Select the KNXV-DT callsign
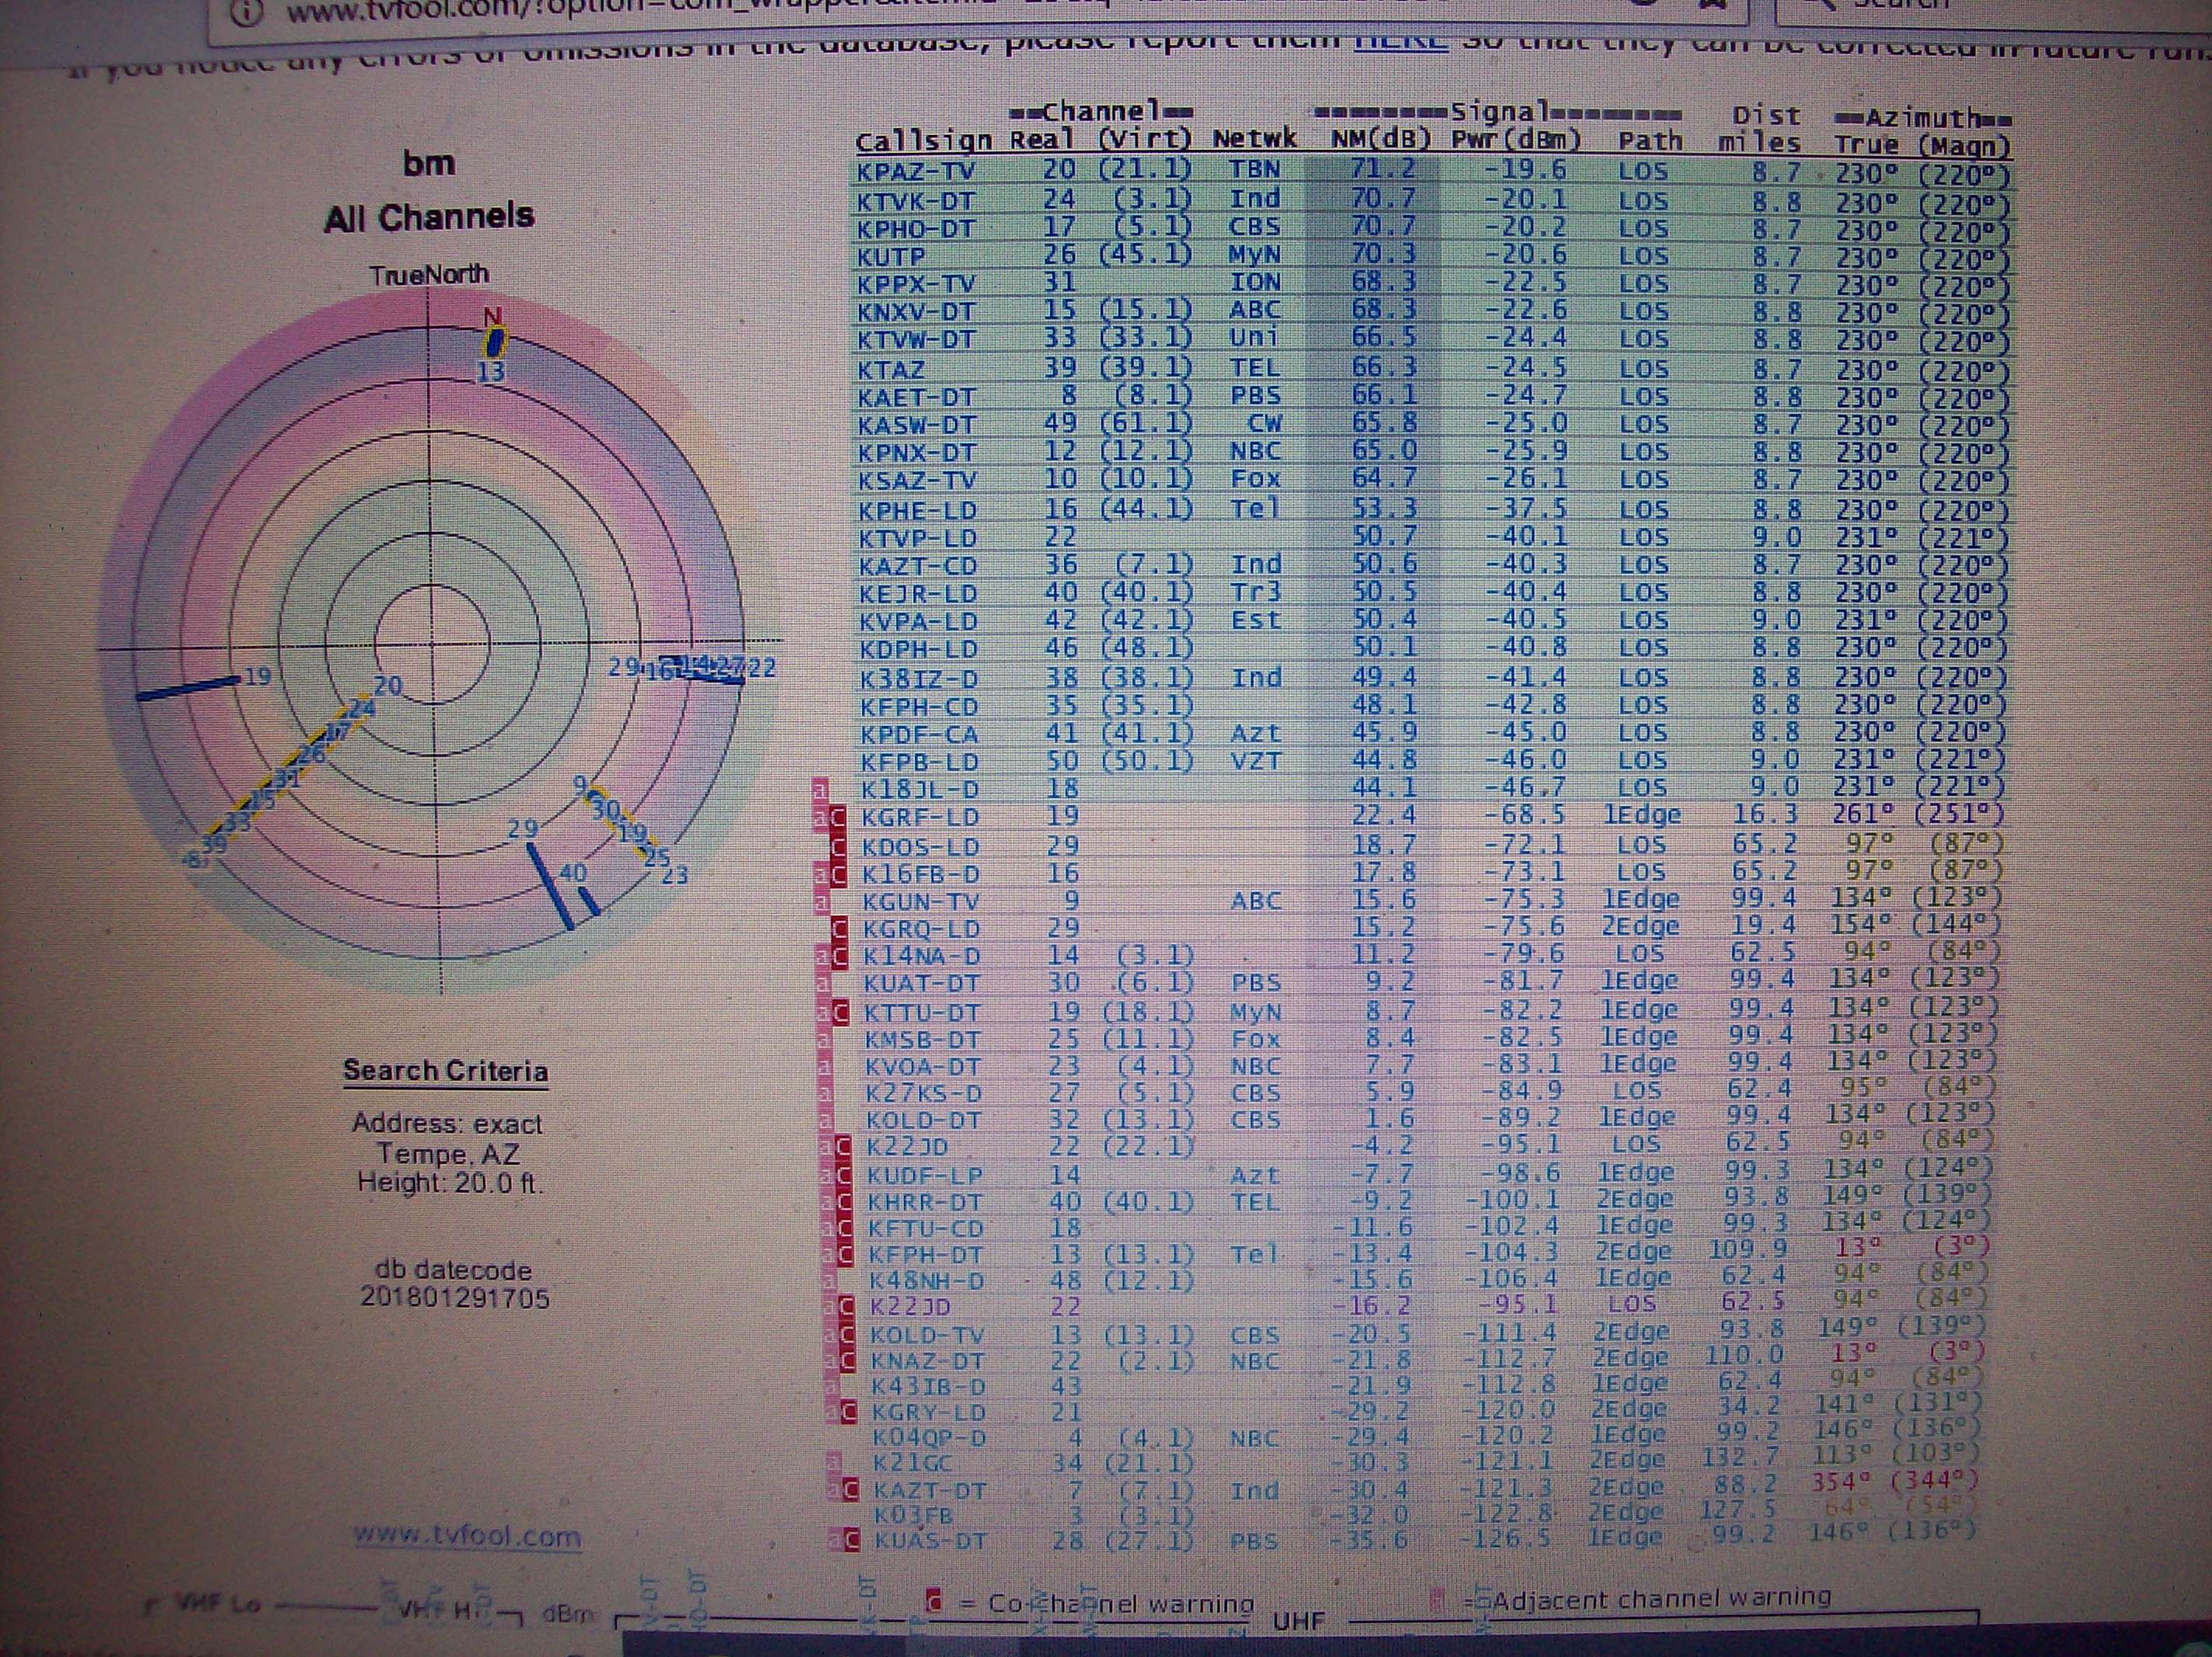The height and width of the screenshot is (1657, 2212). 916,313
